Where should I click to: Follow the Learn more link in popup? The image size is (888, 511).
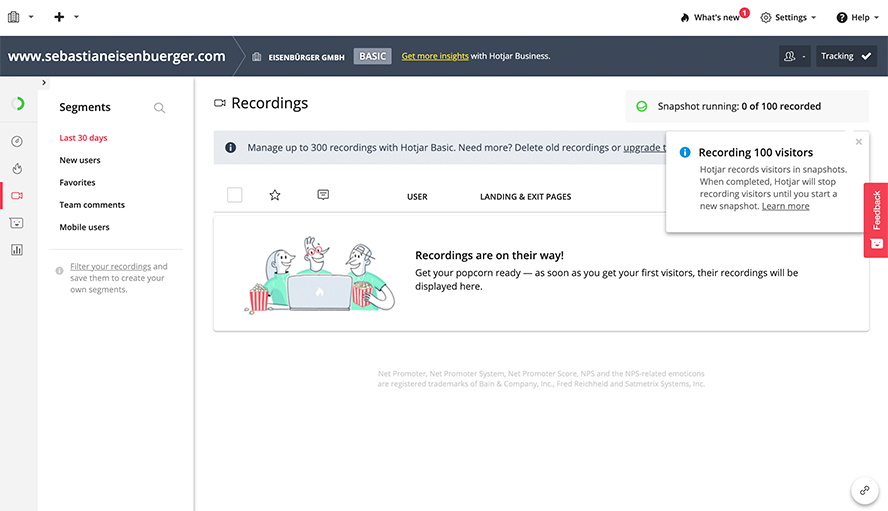(x=785, y=206)
